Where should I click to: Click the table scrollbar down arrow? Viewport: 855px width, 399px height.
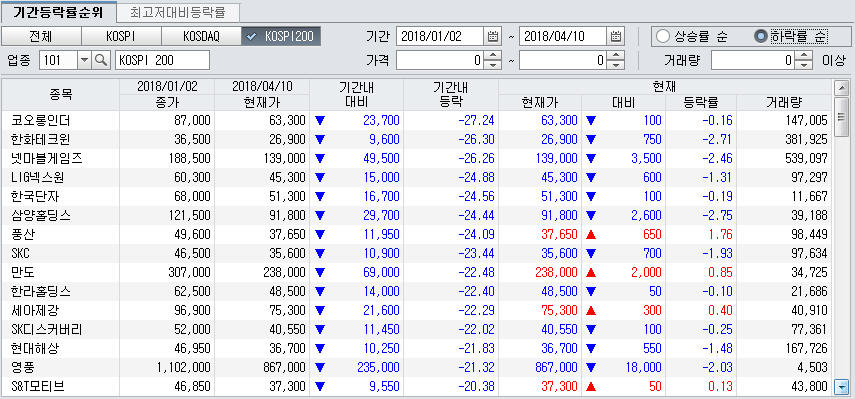[x=841, y=388]
